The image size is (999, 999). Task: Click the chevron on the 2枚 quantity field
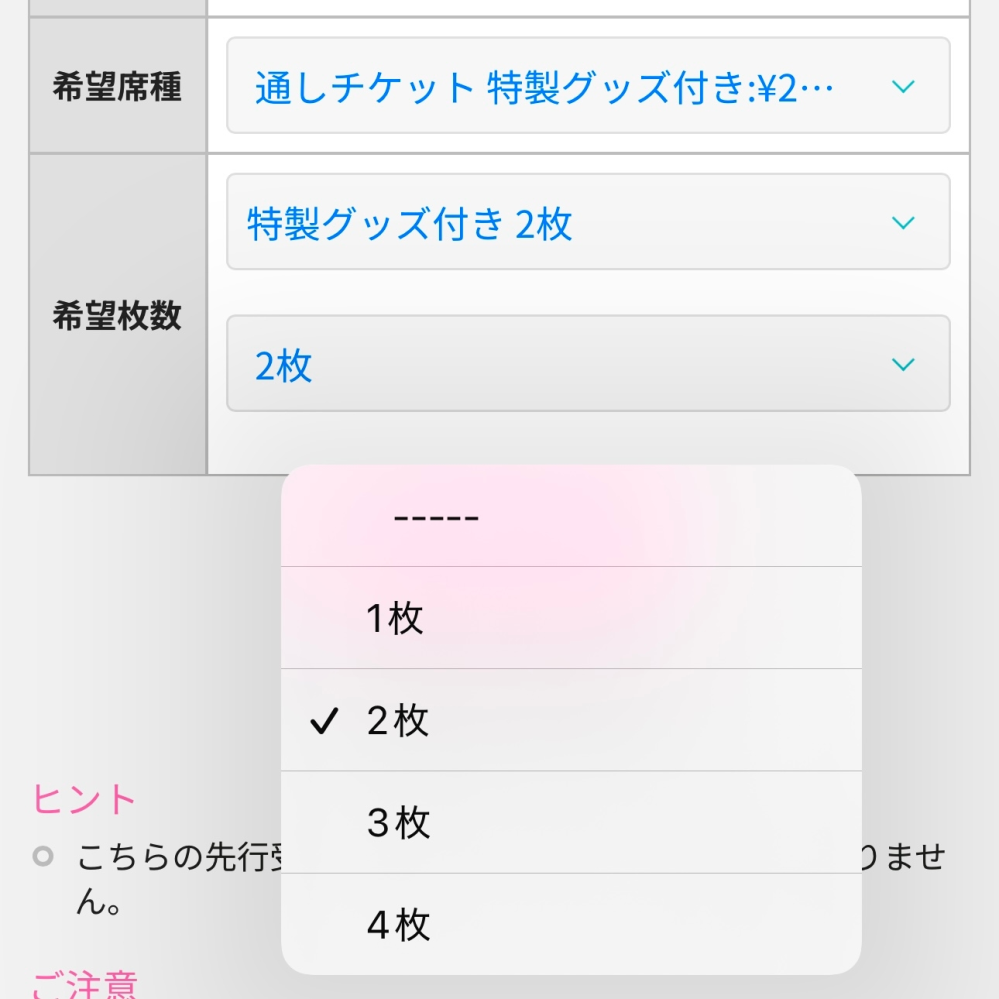[901, 364]
